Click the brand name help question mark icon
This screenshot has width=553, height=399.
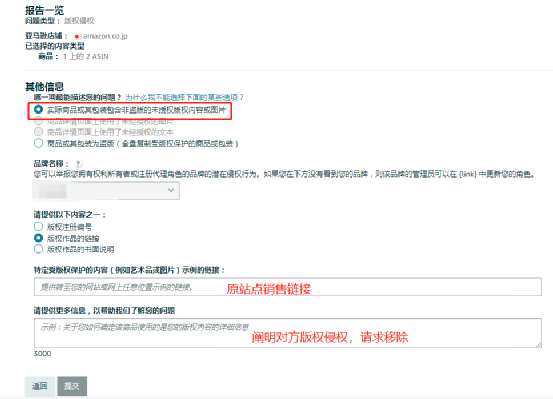click(78, 164)
